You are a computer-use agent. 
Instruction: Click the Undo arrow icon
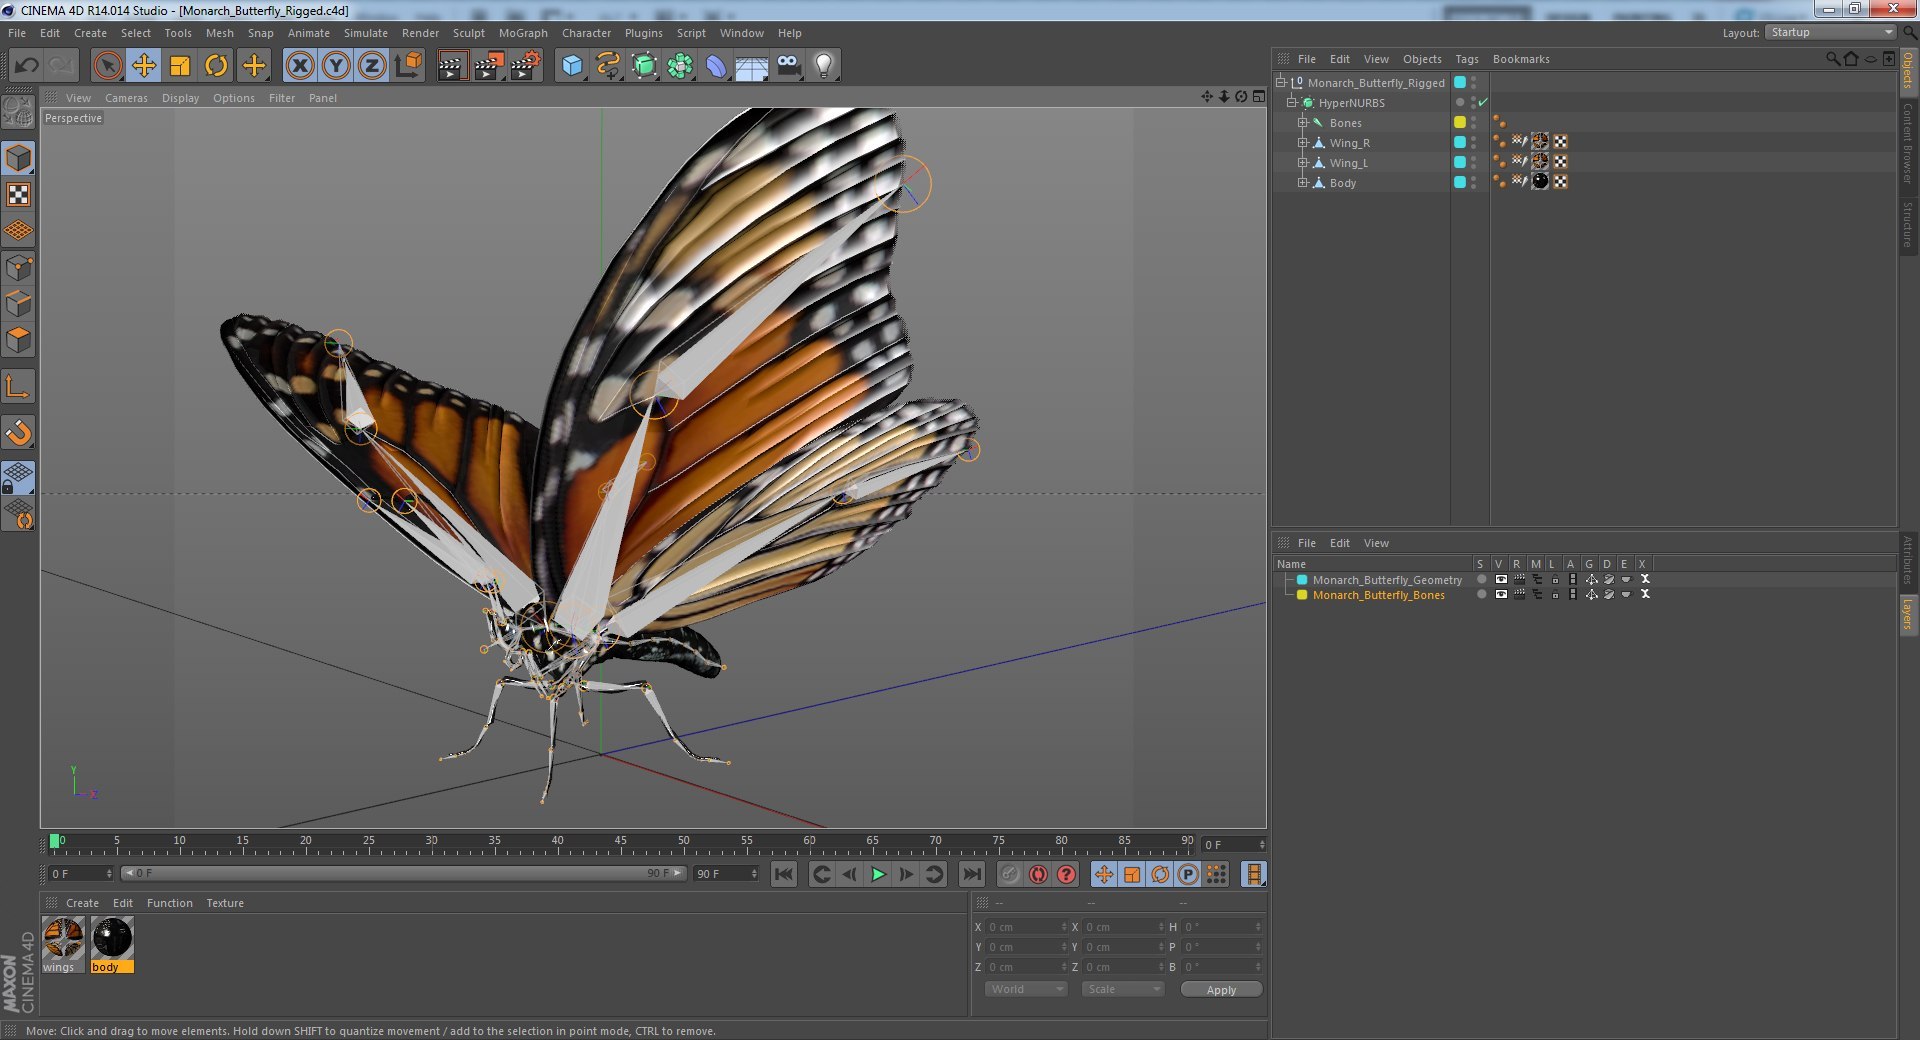pos(26,66)
